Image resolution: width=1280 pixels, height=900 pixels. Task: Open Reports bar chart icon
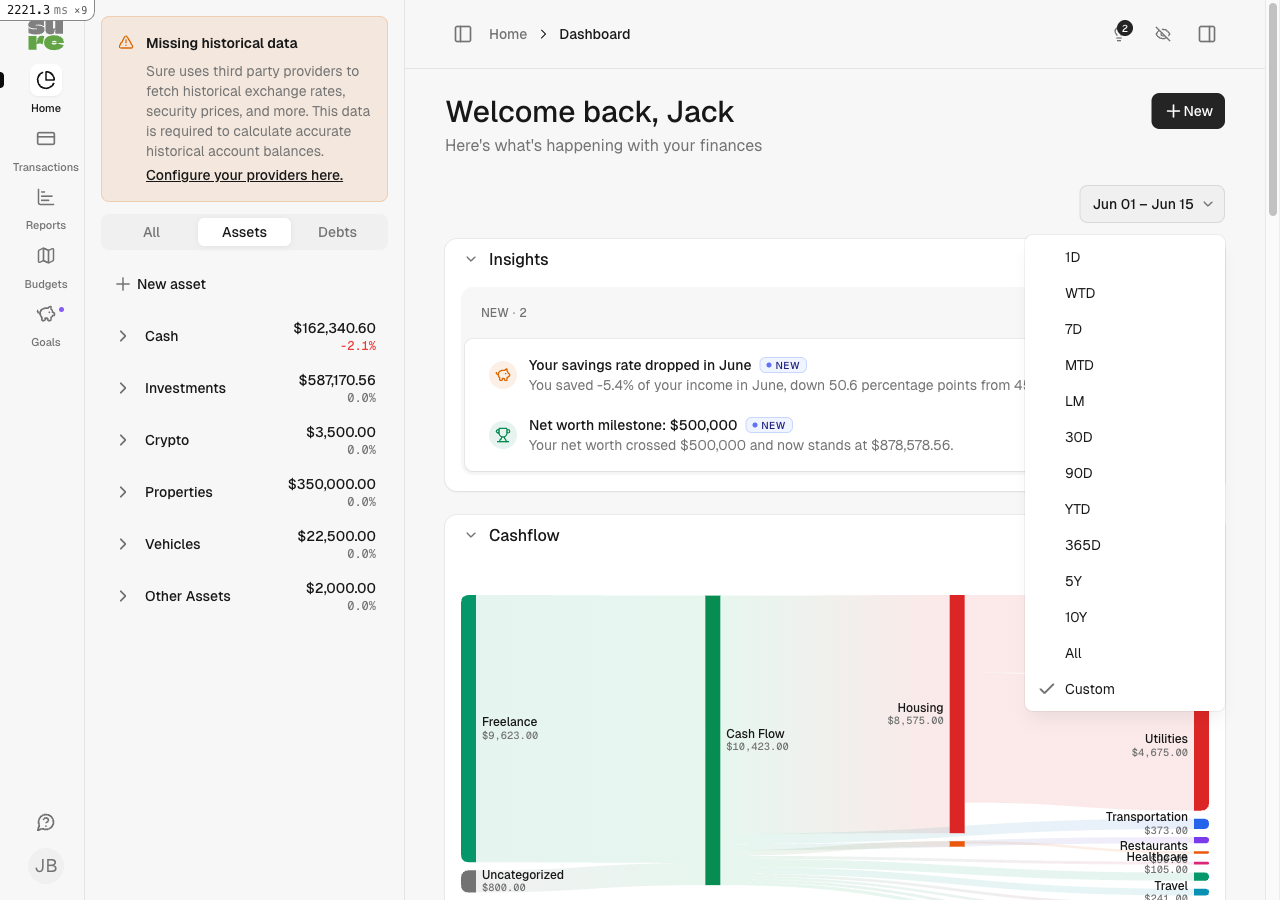[45, 197]
